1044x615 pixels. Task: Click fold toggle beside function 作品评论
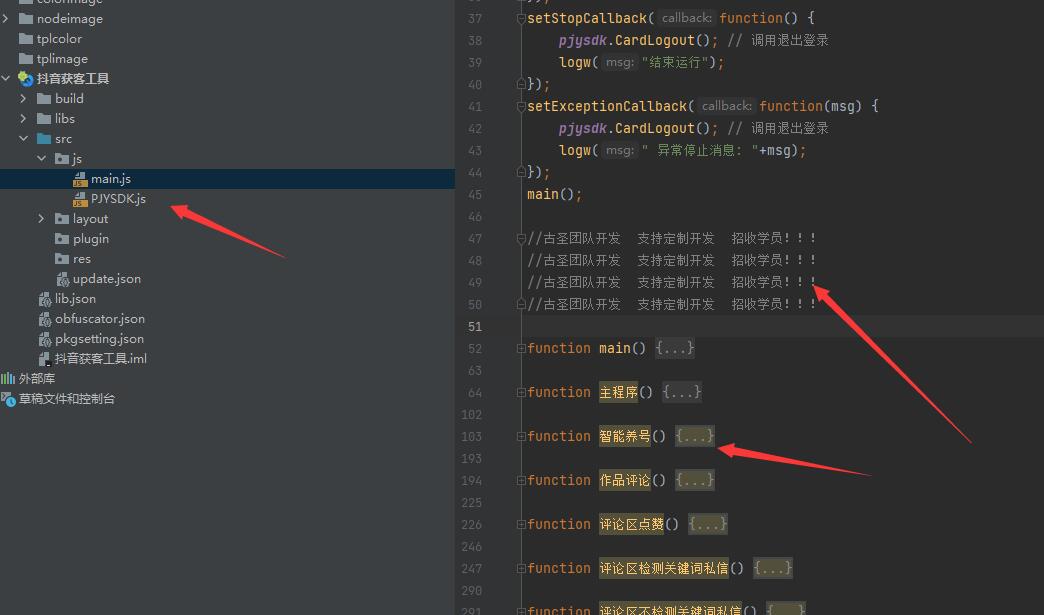click(x=521, y=481)
